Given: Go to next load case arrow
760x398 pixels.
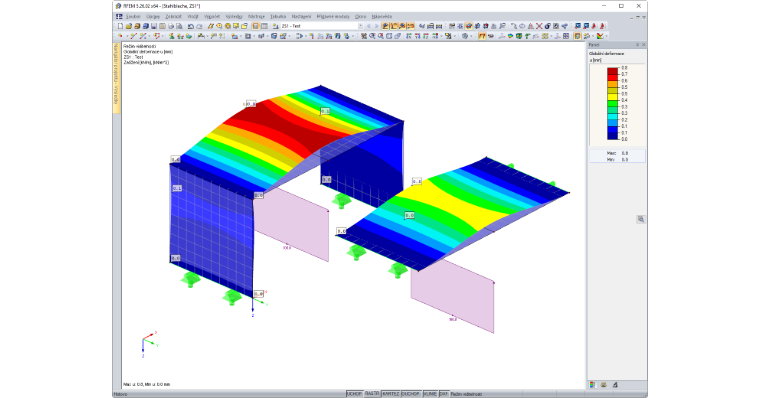Looking at the screenshot, I should pyautogui.click(x=376, y=26).
